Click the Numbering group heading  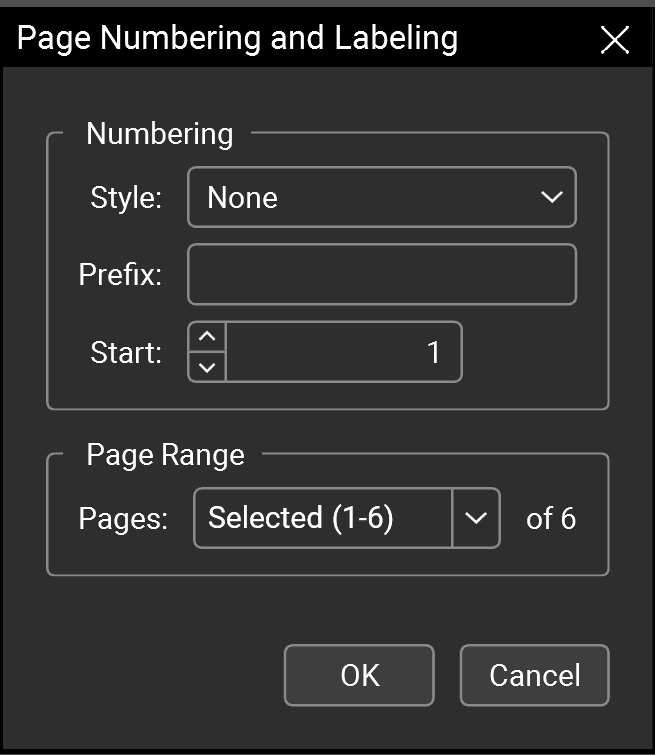(x=159, y=134)
